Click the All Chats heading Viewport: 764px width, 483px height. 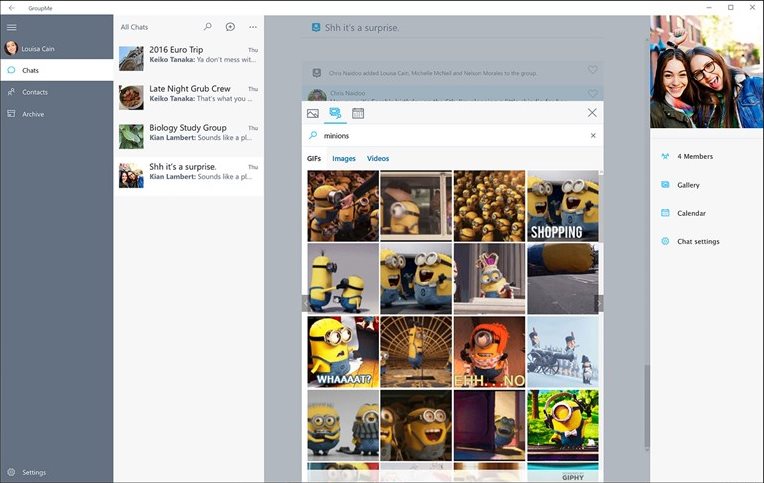tap(134, 27)
